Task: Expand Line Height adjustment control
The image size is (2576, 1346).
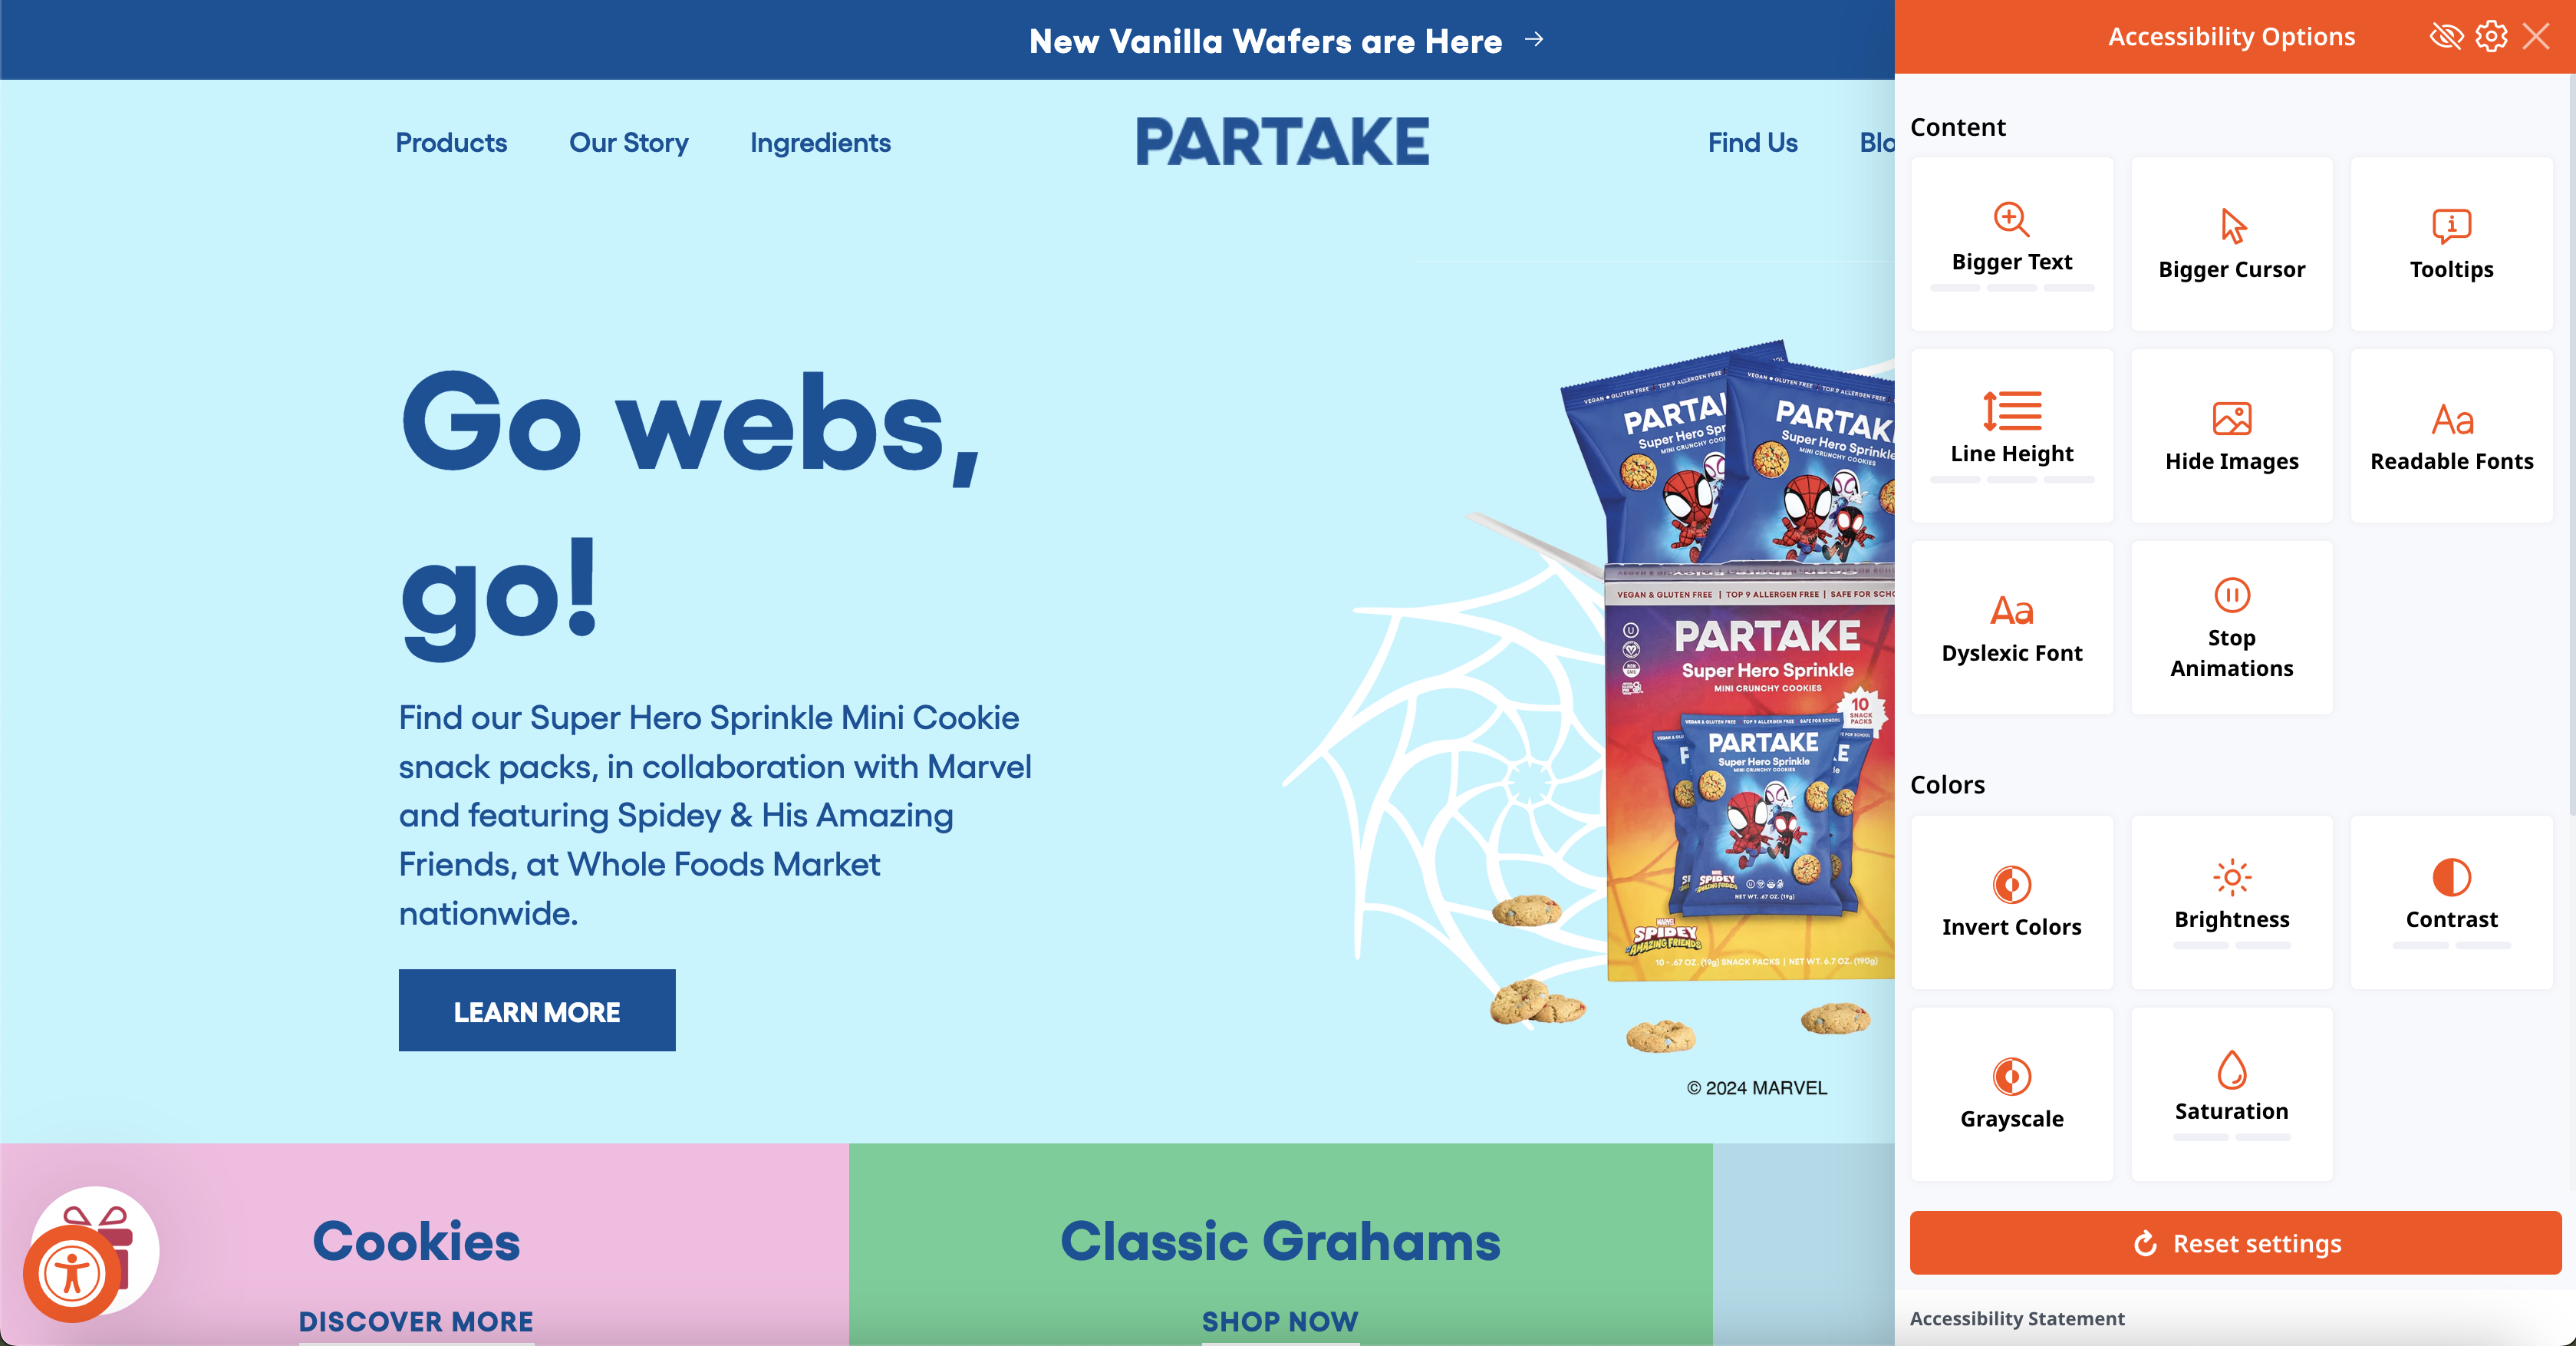Action: click(2012, 431)
